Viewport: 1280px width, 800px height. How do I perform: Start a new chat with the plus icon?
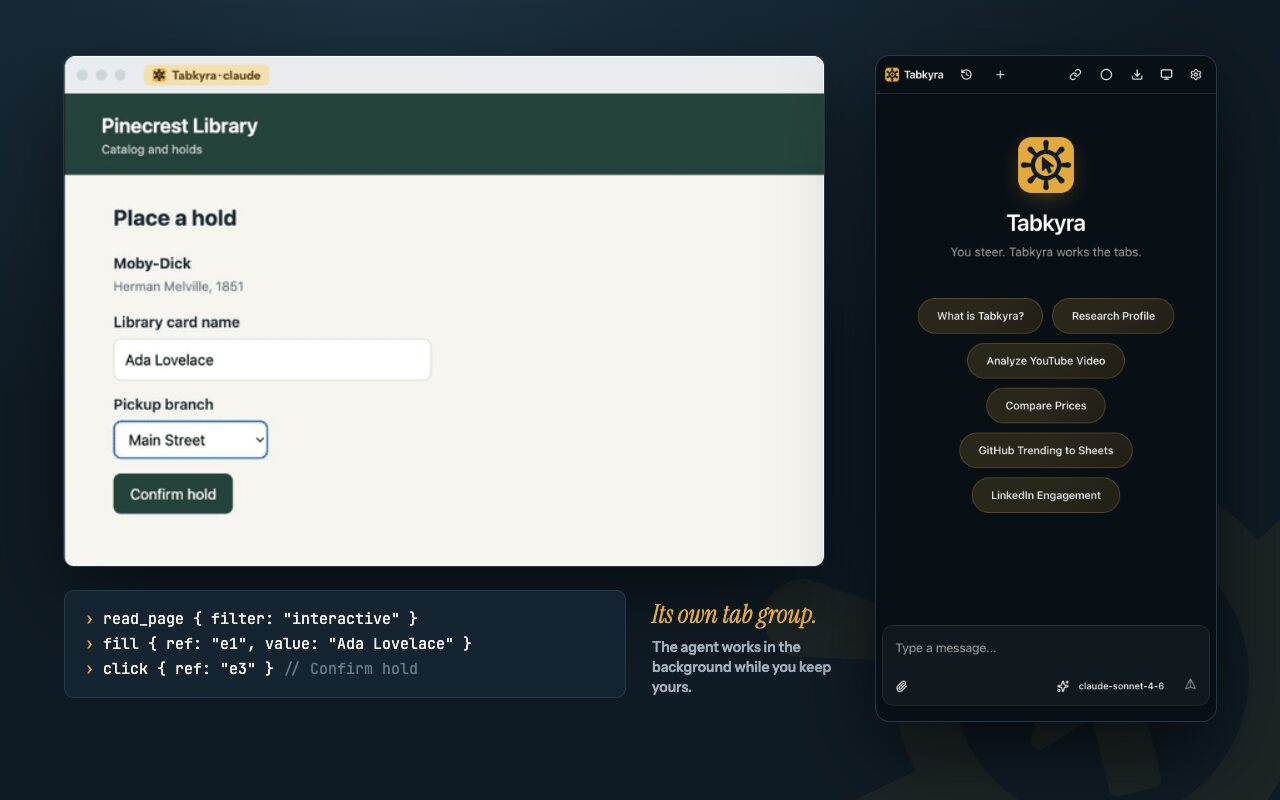(1000, 75)
